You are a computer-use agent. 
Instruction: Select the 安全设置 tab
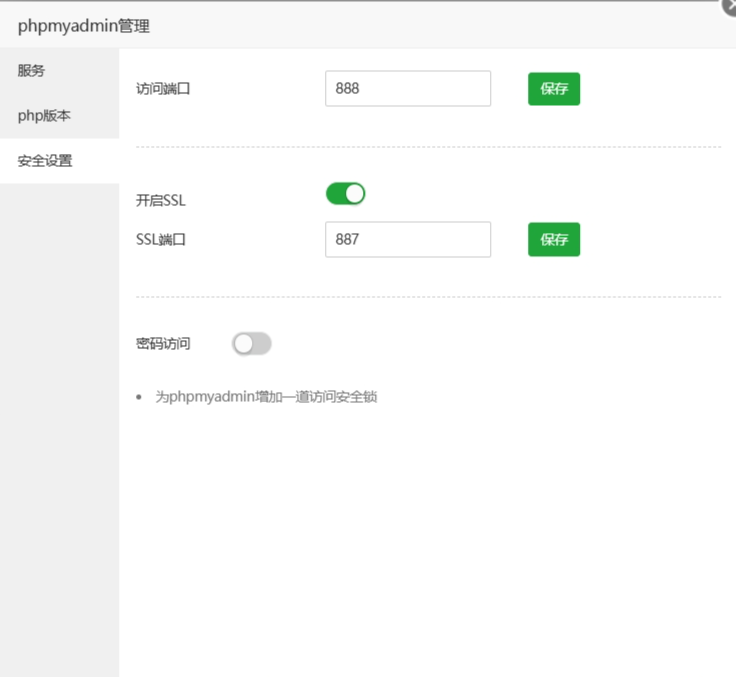click(60, 161)
